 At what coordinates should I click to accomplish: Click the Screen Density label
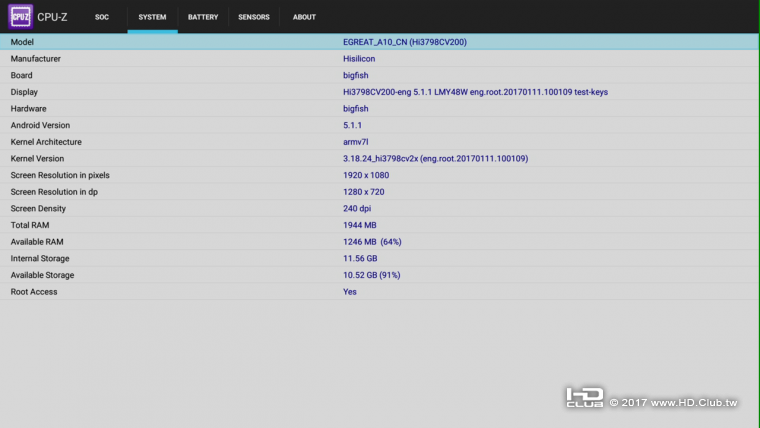38,208
